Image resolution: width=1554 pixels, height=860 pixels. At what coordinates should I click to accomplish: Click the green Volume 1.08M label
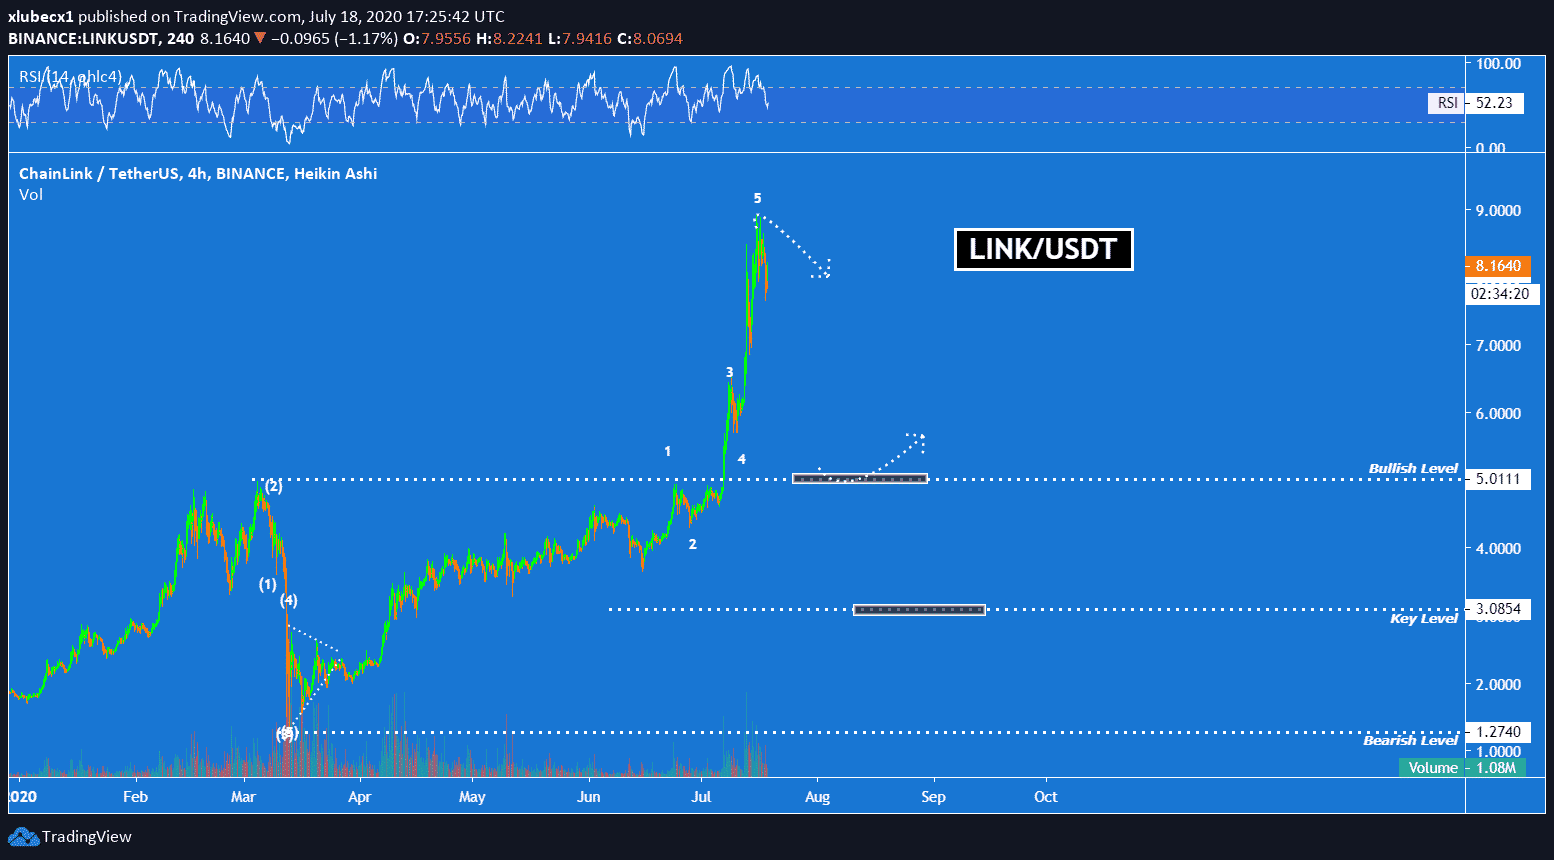(1462, 768)
